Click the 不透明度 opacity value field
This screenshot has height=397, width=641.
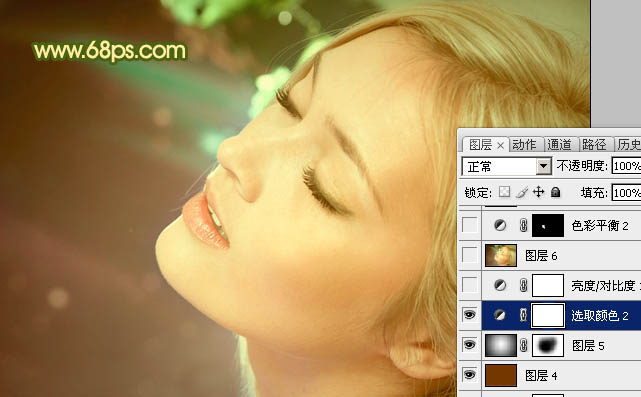click(626, 166)
